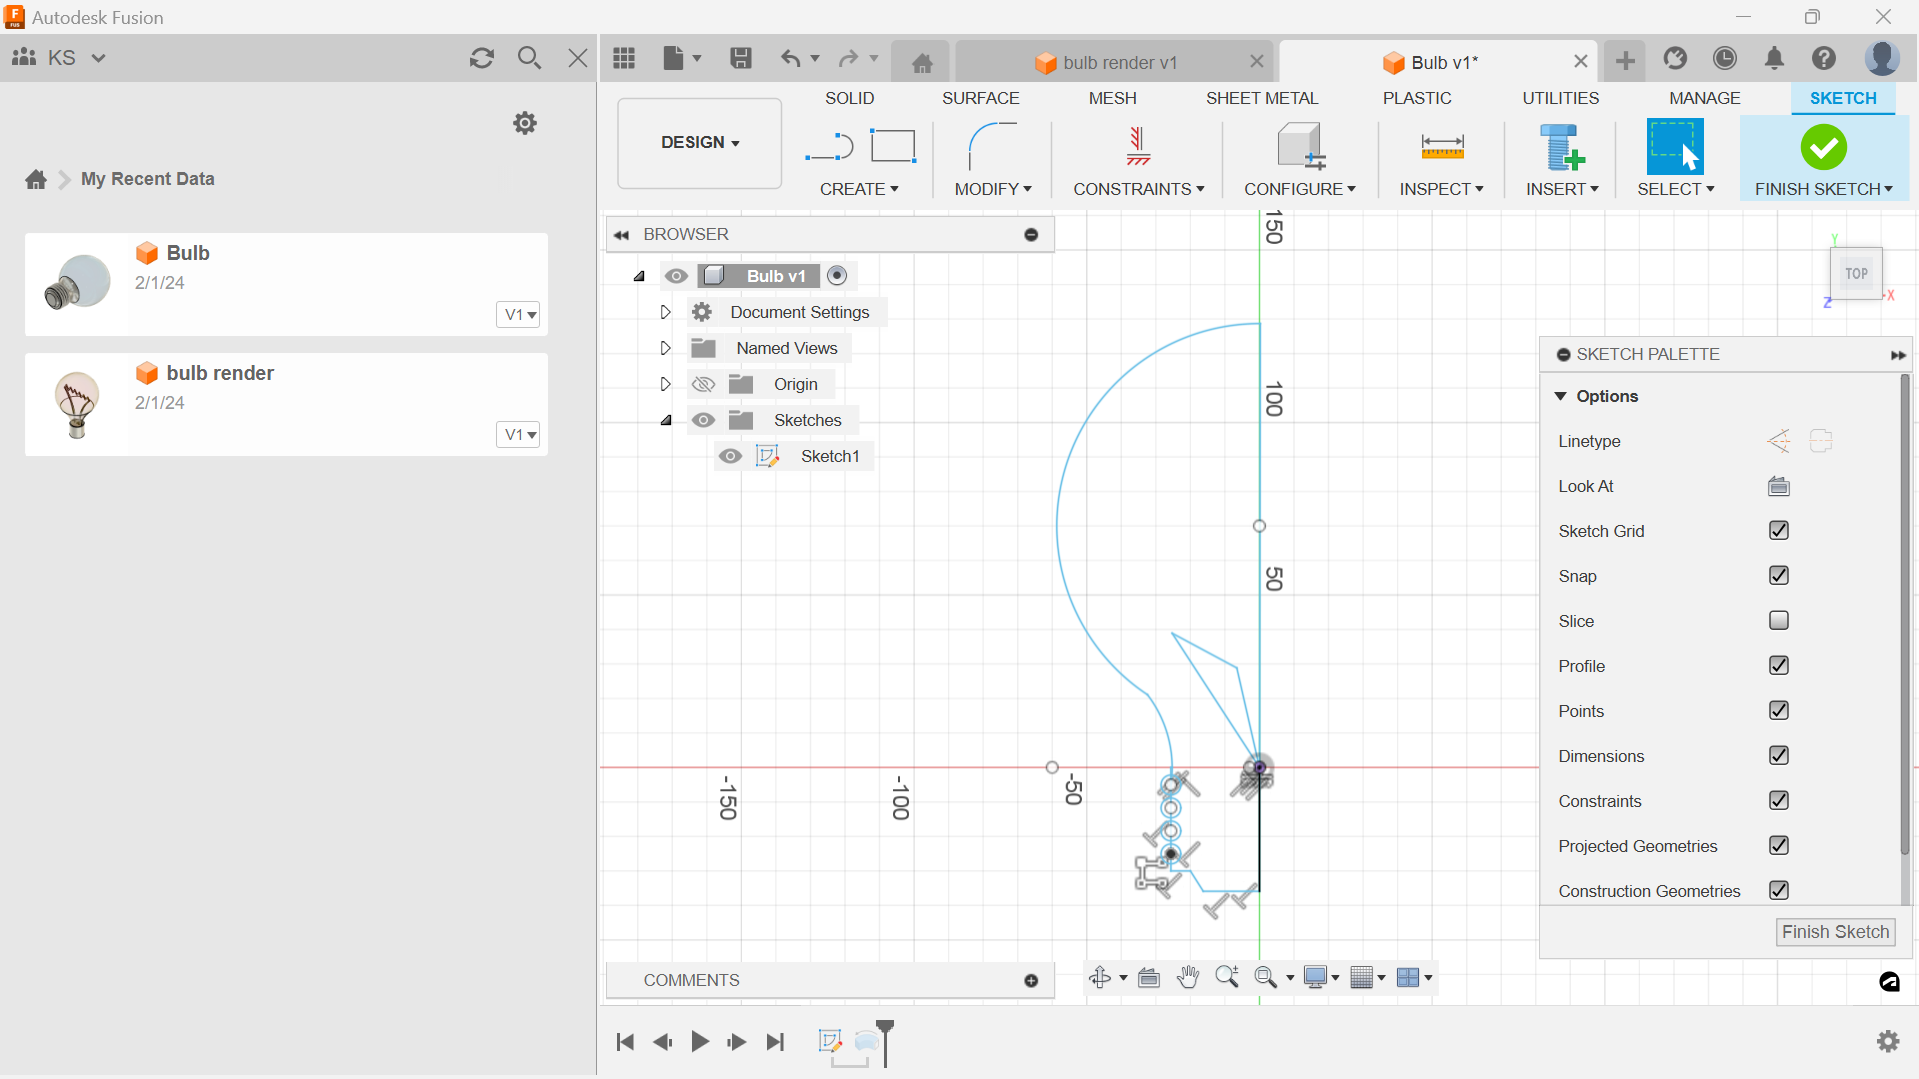The height and width of the screenshot is (1079, 1919).
Task: Toggle the Snap checkbox
Action: click(1779, 576)
